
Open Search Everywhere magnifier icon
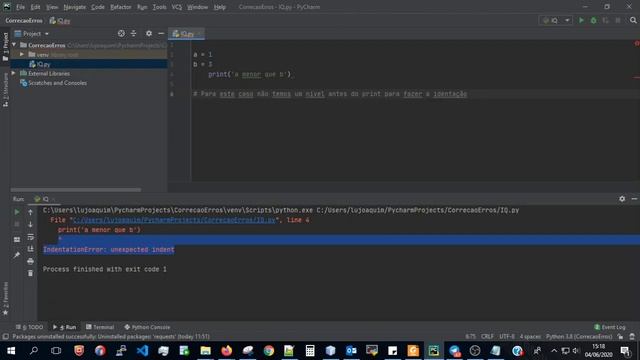pos(633,20)
